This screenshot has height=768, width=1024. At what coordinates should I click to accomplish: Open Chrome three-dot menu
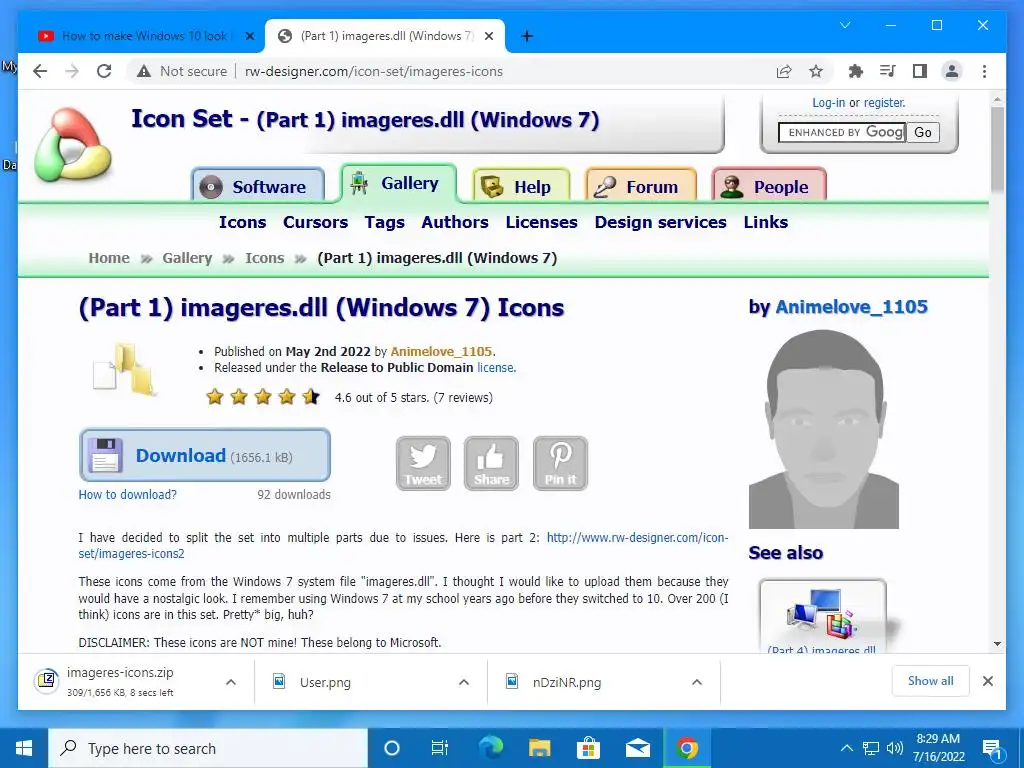pyautogui.click(x=984, y=71)
